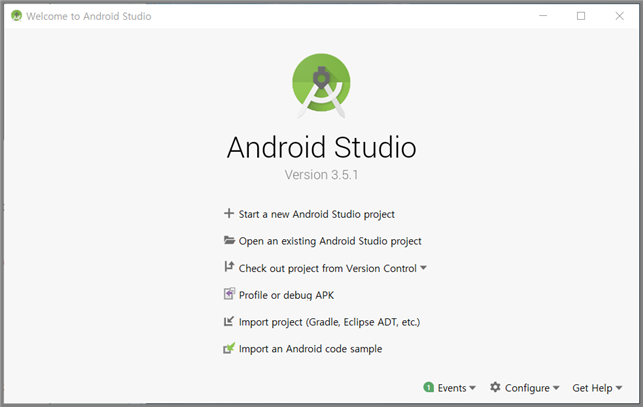Open the Events menu label
Viewport: 643px width, 407px height.
(x=452, y=388)
